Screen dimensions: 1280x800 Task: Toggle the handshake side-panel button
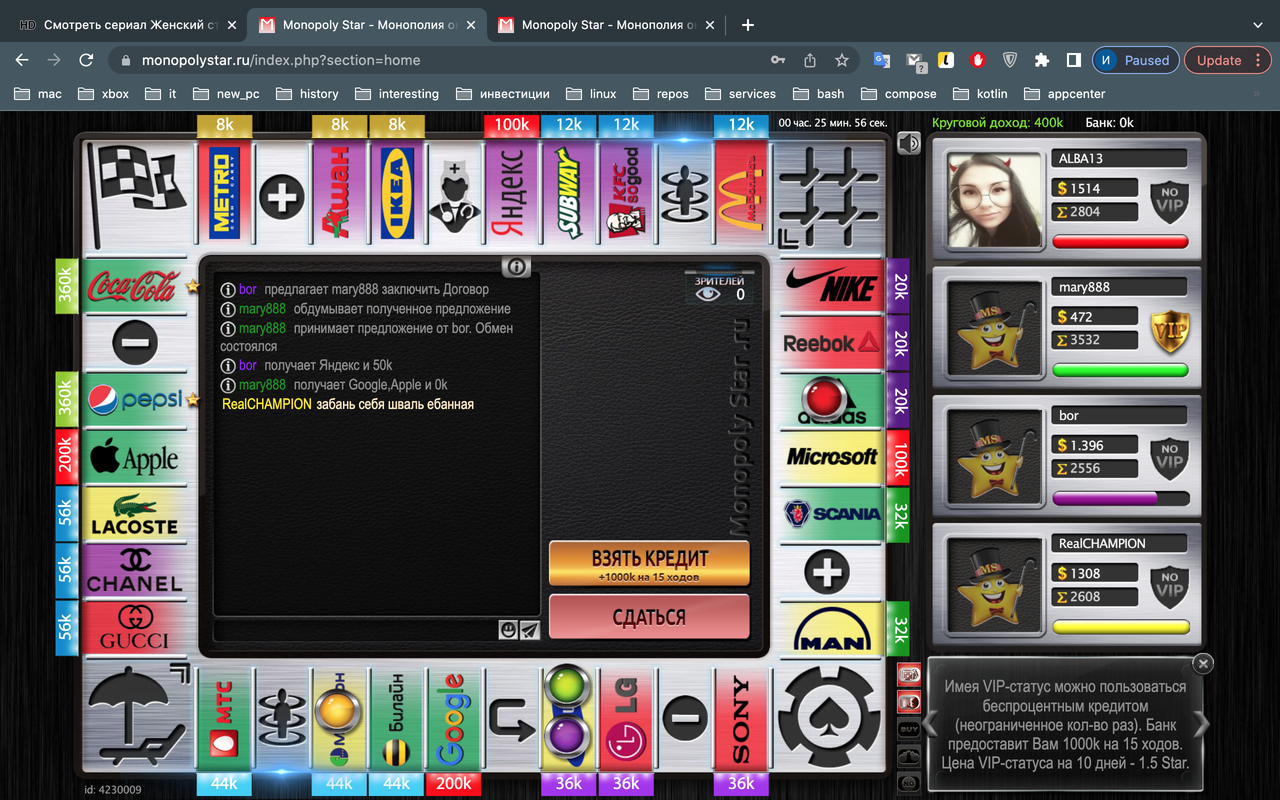pos(909,756)
